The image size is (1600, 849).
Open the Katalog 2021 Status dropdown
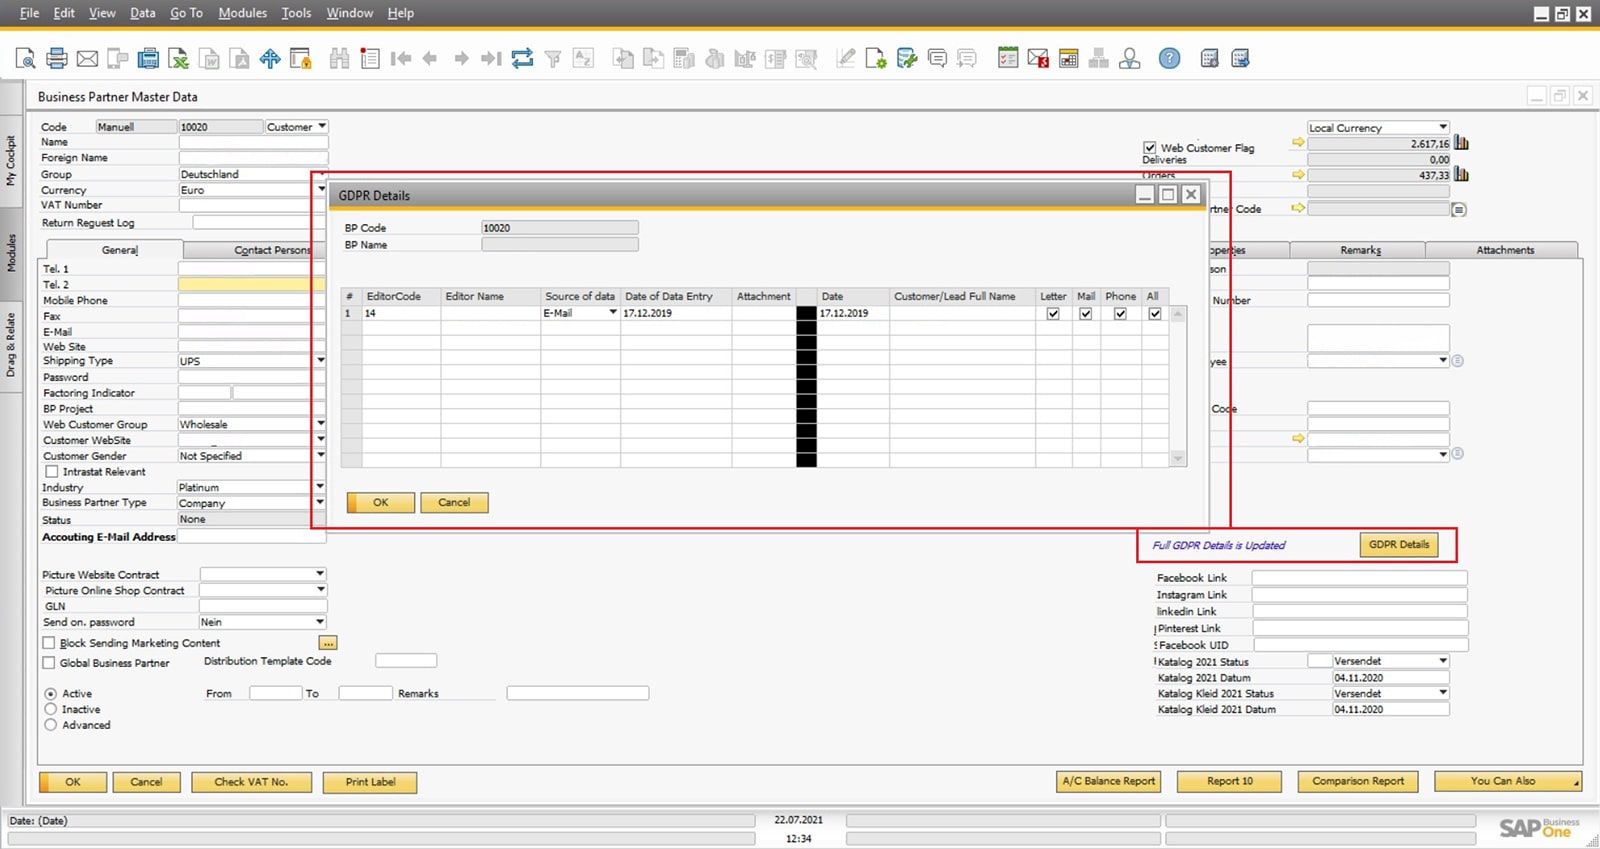1443,661
